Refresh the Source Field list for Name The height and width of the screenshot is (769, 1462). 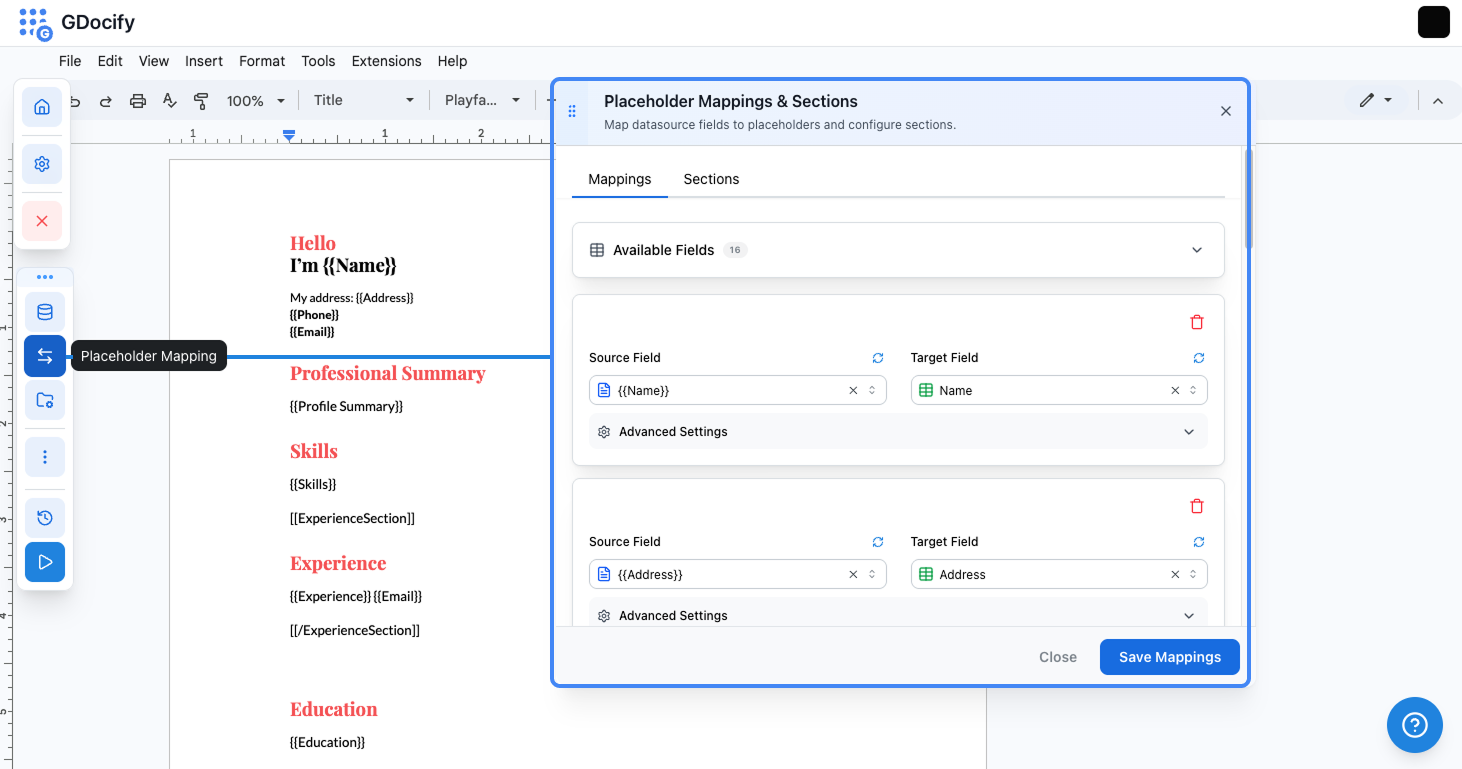(x=877, y=358)
